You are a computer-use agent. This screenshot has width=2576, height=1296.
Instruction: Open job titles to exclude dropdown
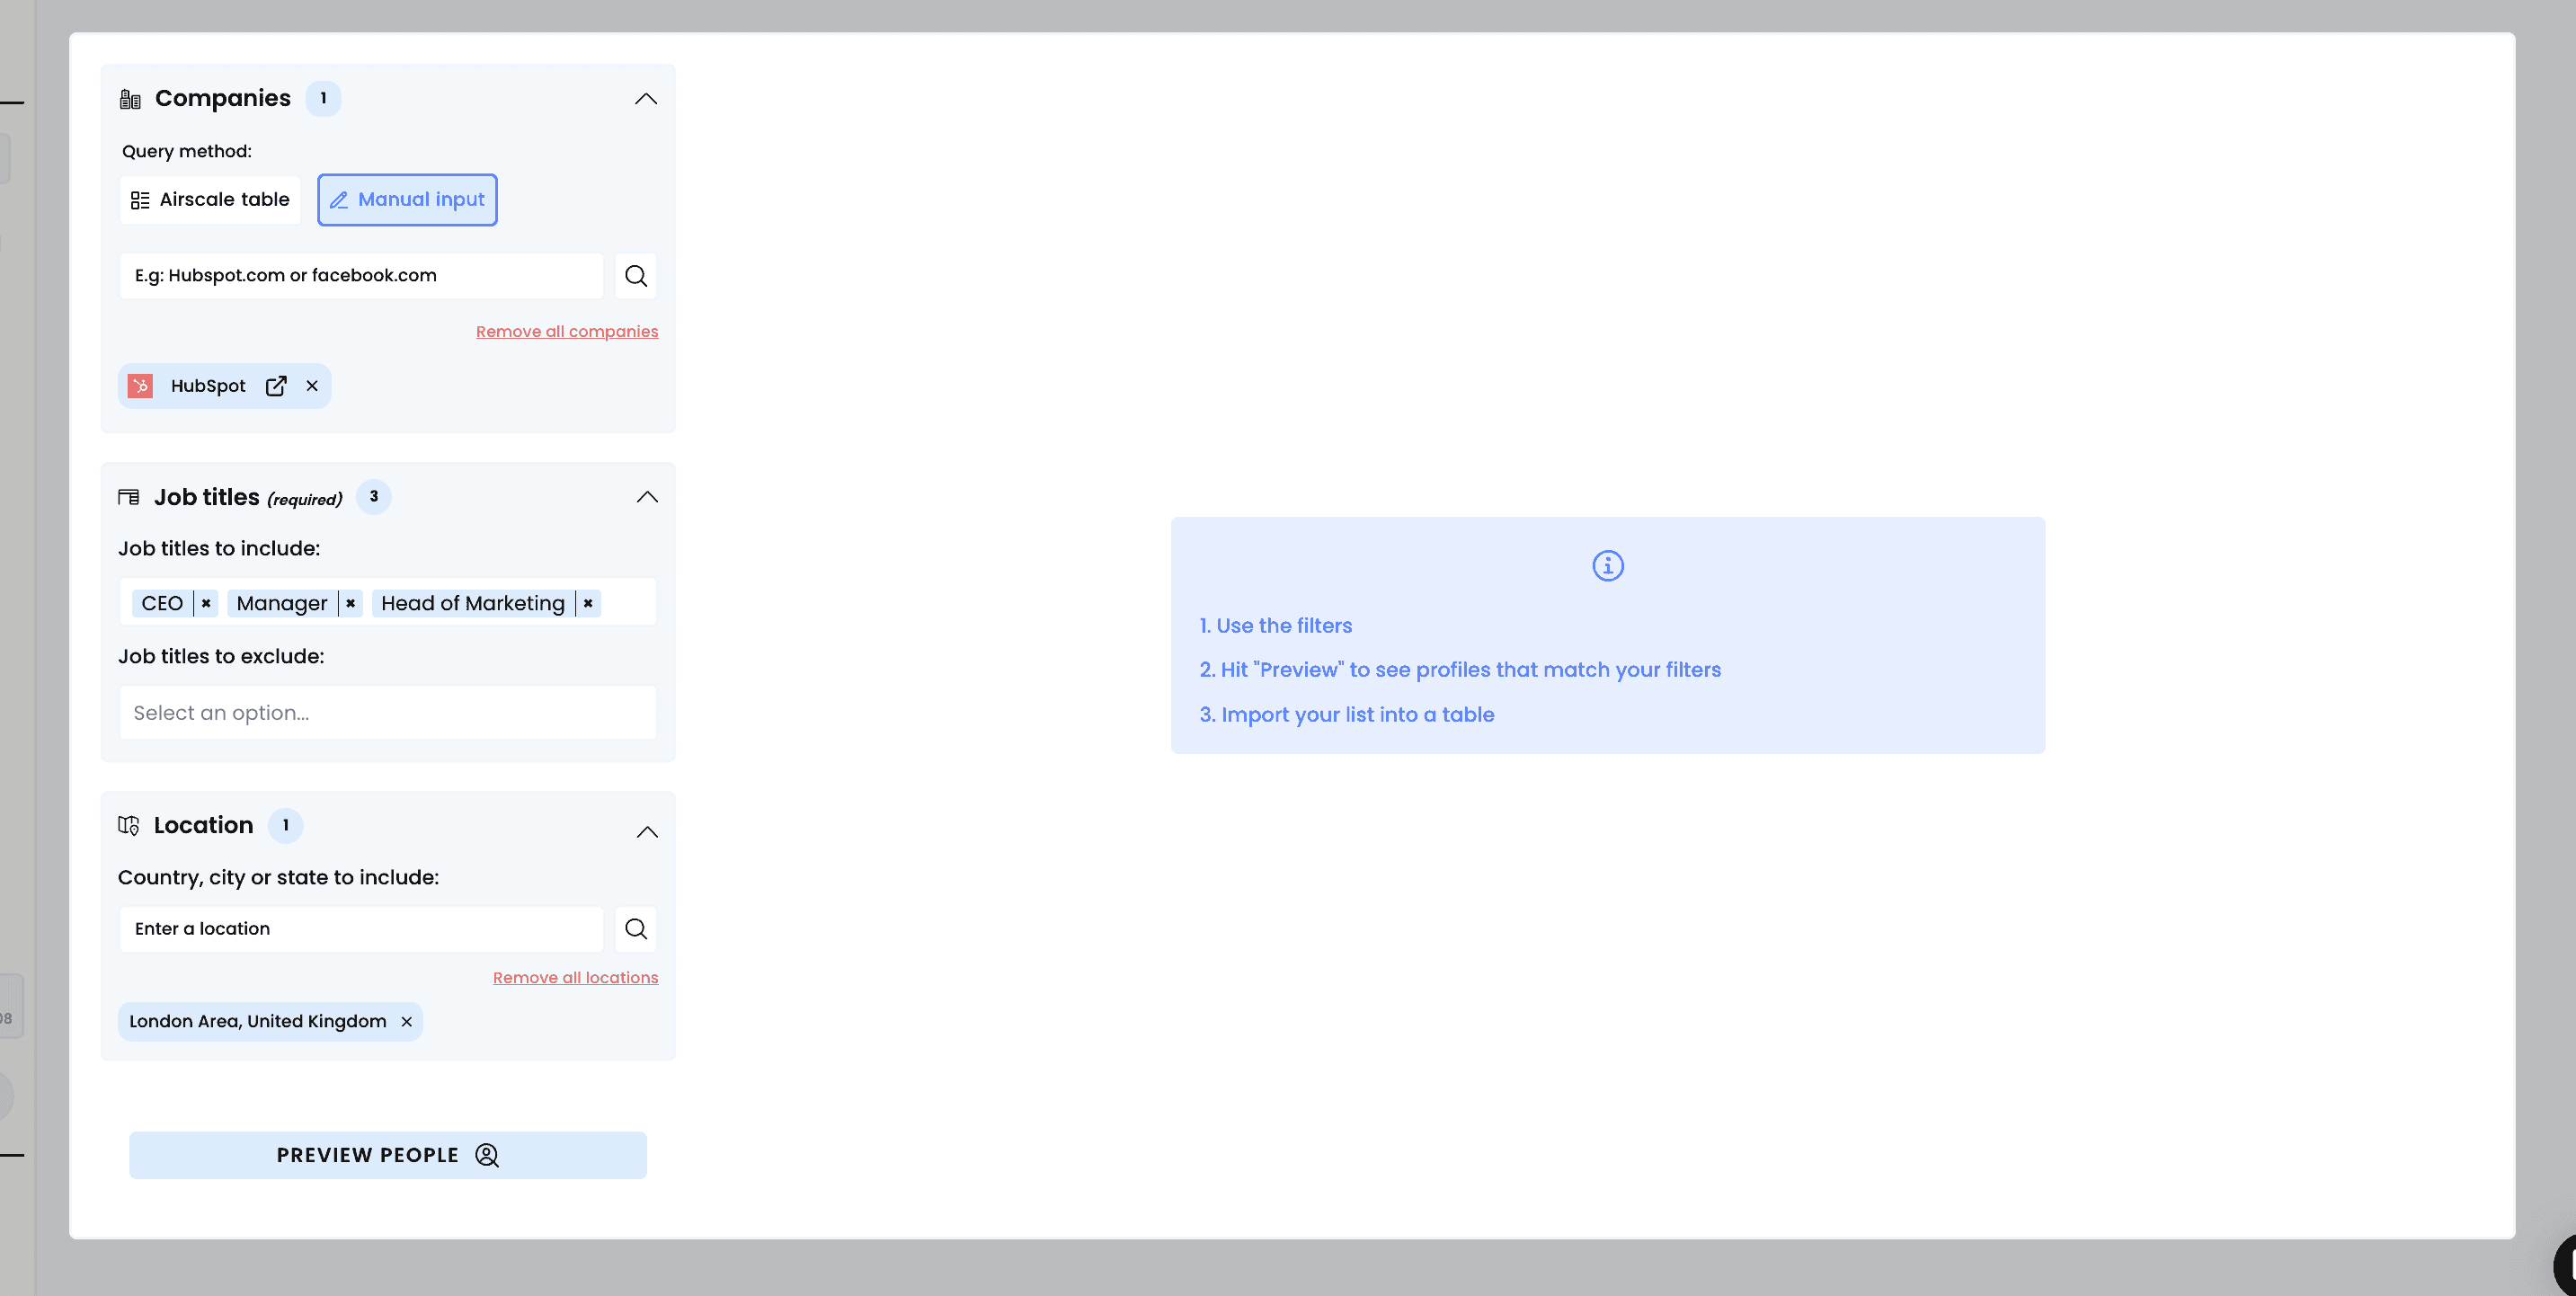tap(388, 713)
